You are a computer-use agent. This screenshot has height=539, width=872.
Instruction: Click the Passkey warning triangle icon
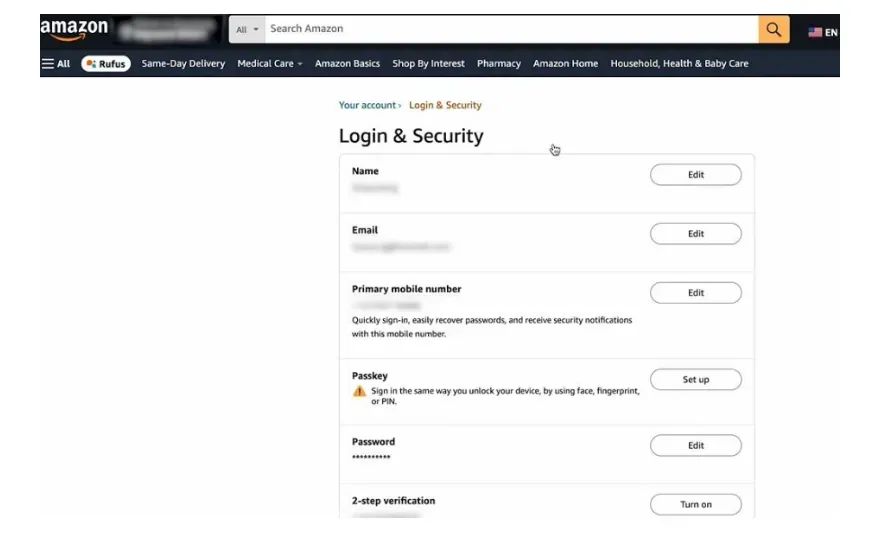click(x=359, y=392)
